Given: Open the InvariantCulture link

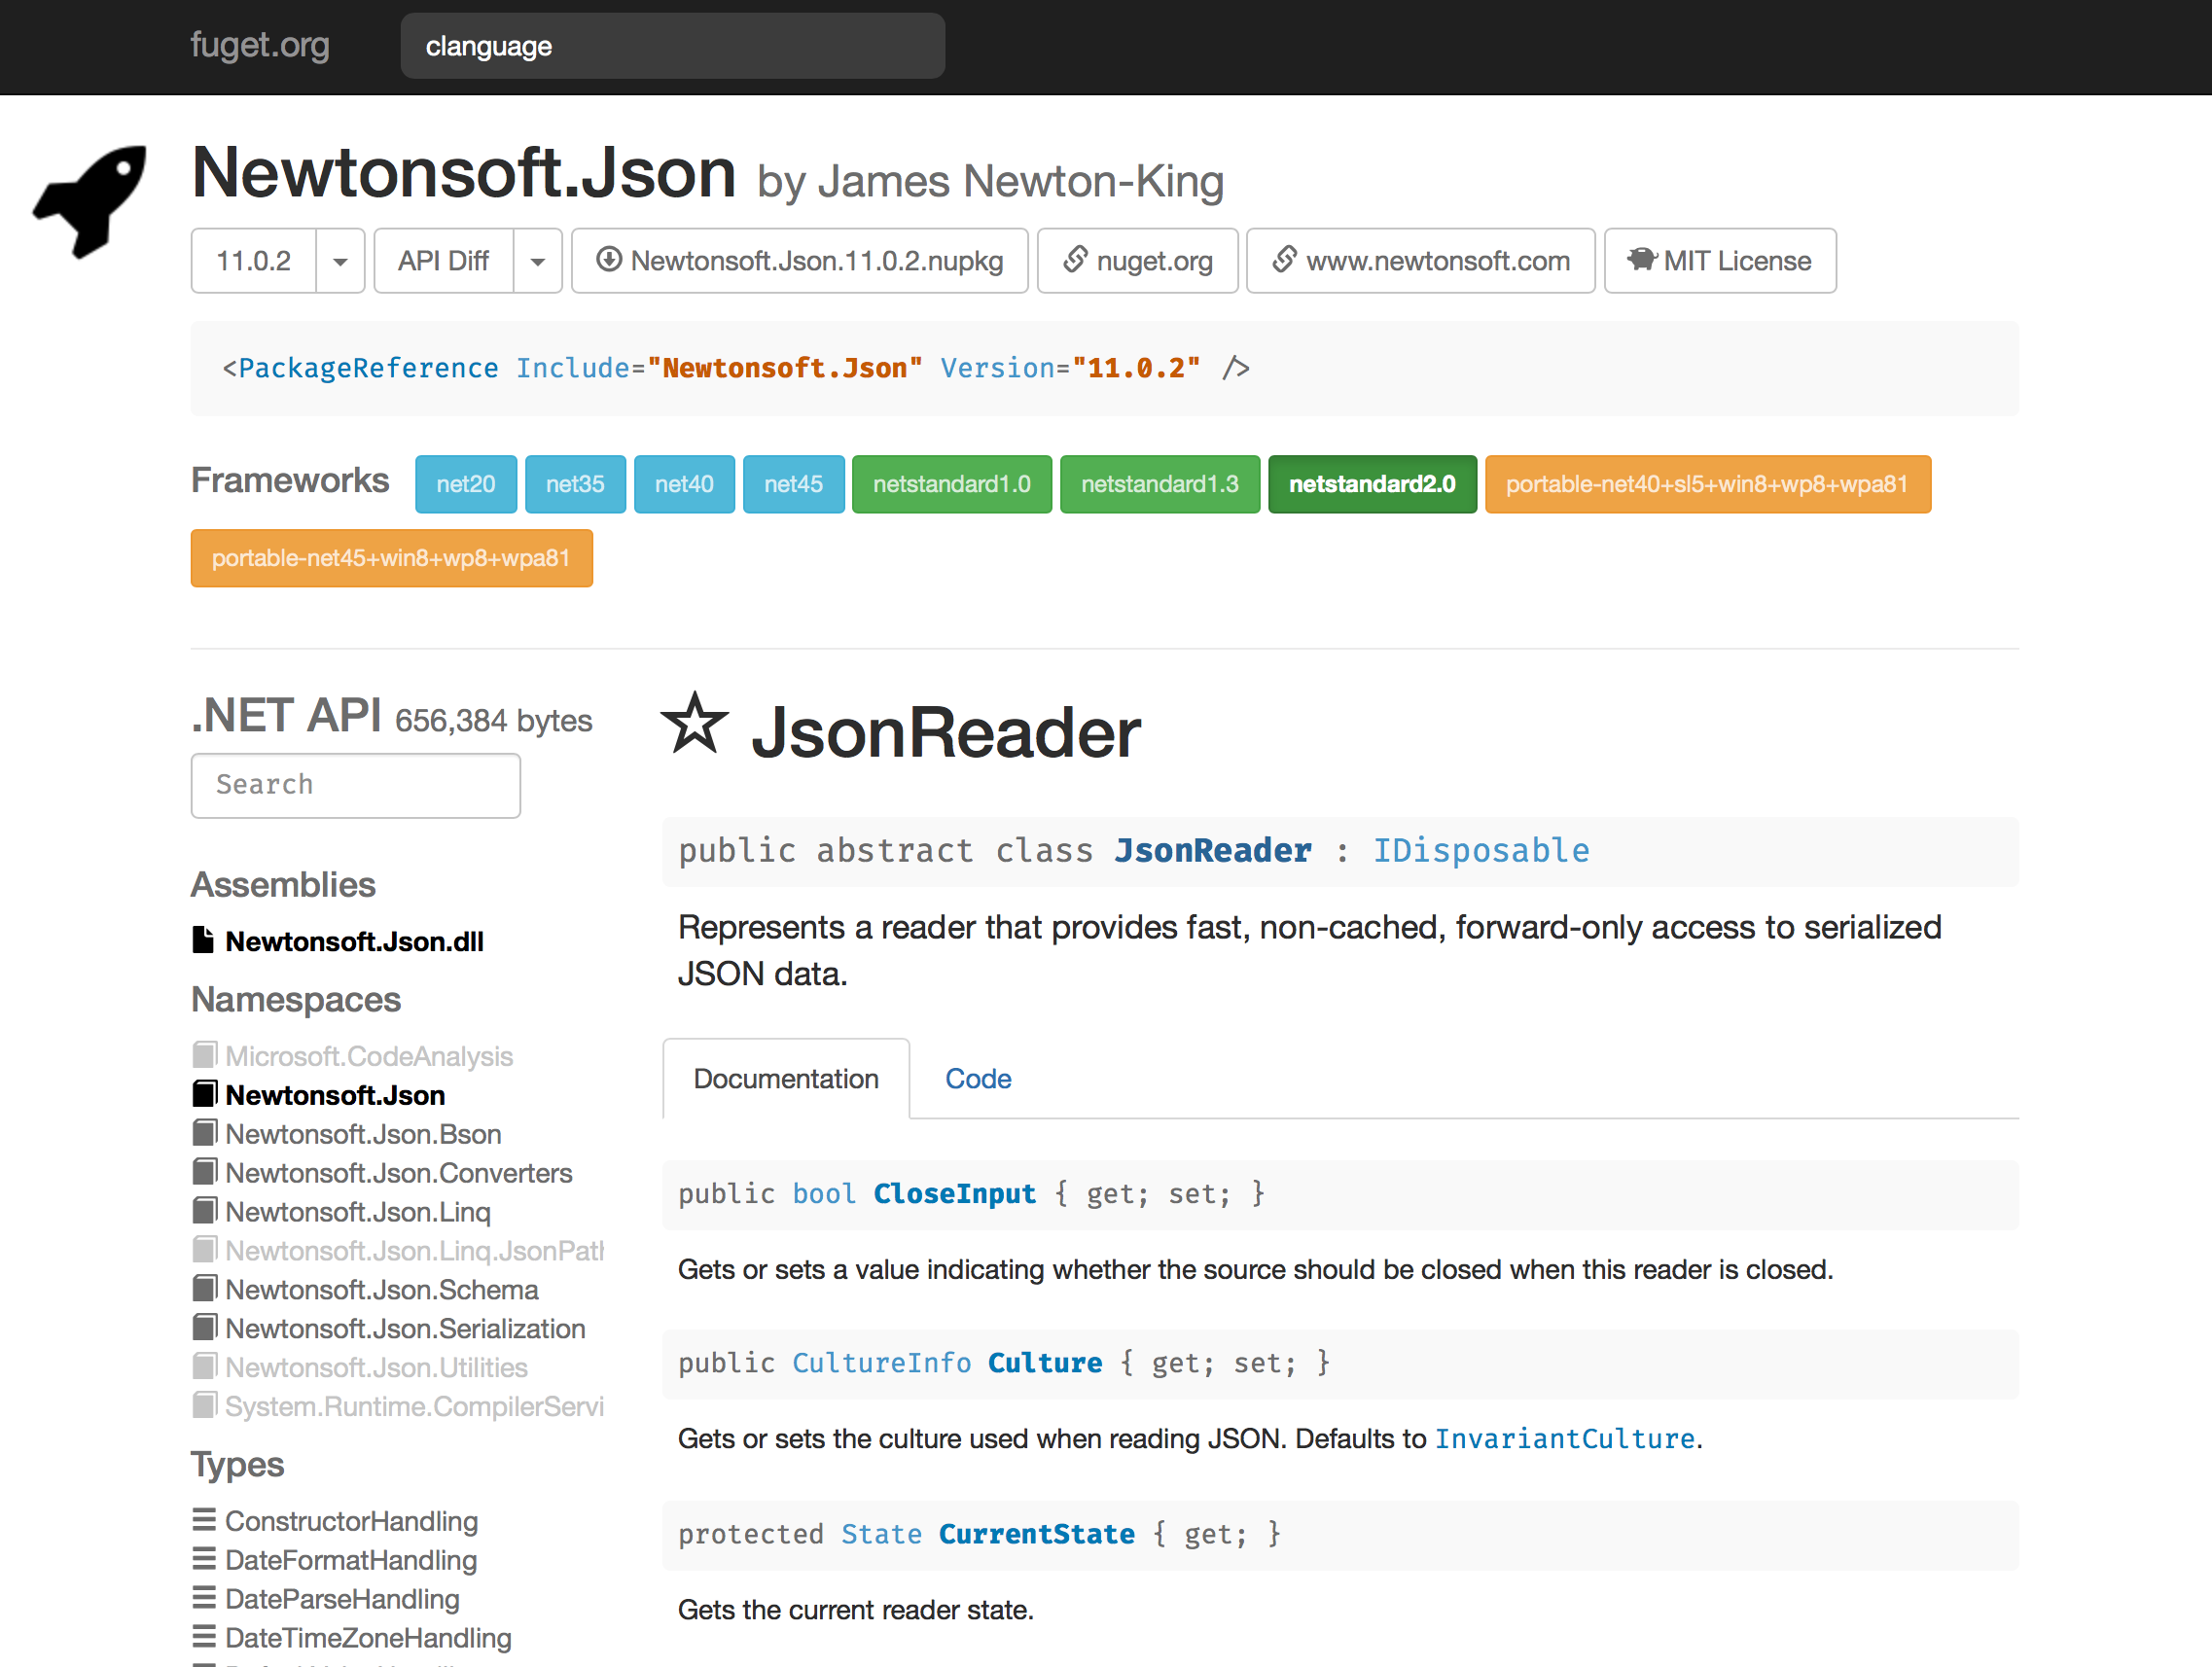Looking at the screenshot, I should (x=1565, y=1439).
